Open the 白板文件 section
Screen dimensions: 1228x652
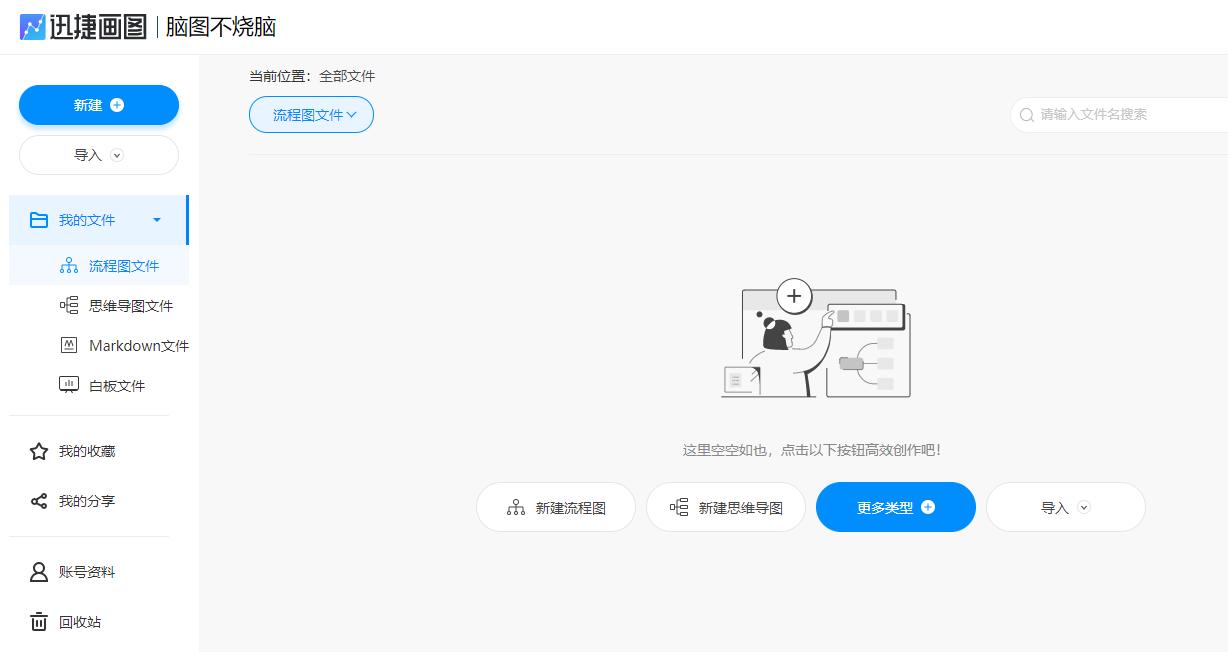[x=118, y=386]
